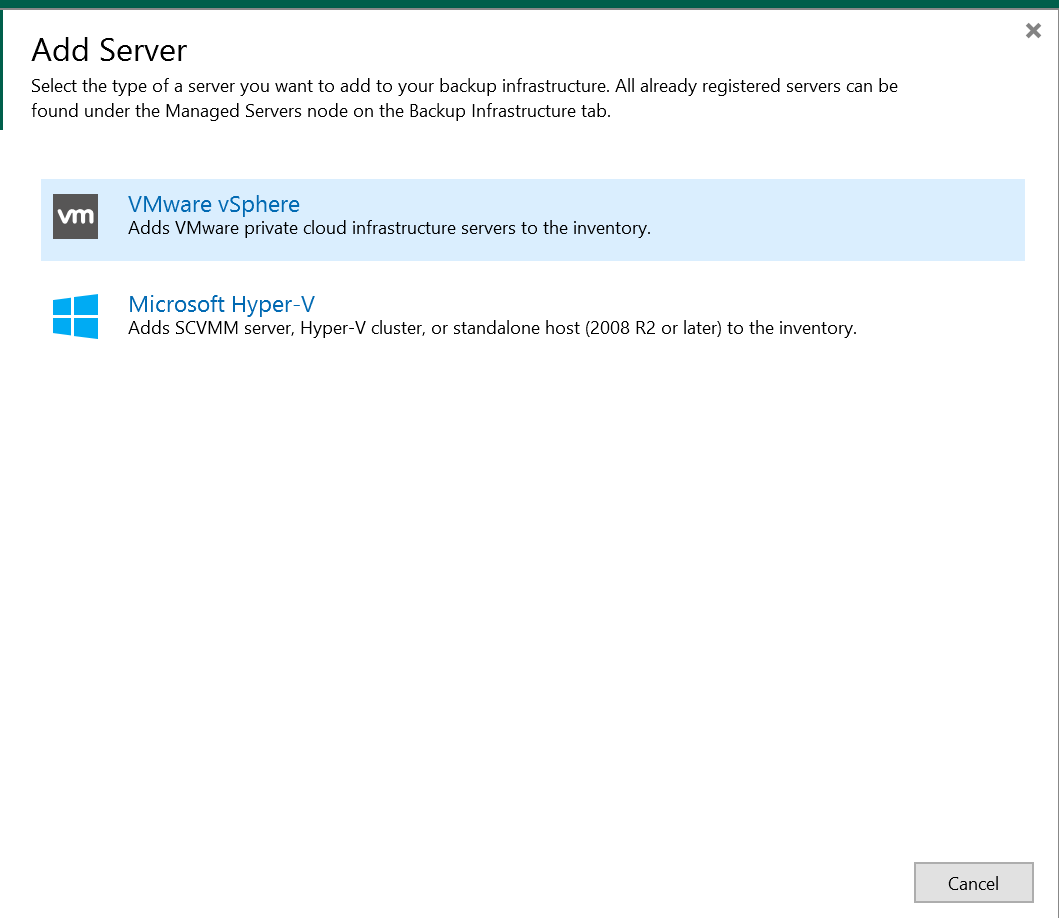1059x918 pixels.
Task: Close the Add Server dialog with X
Action: (1033, 31)
